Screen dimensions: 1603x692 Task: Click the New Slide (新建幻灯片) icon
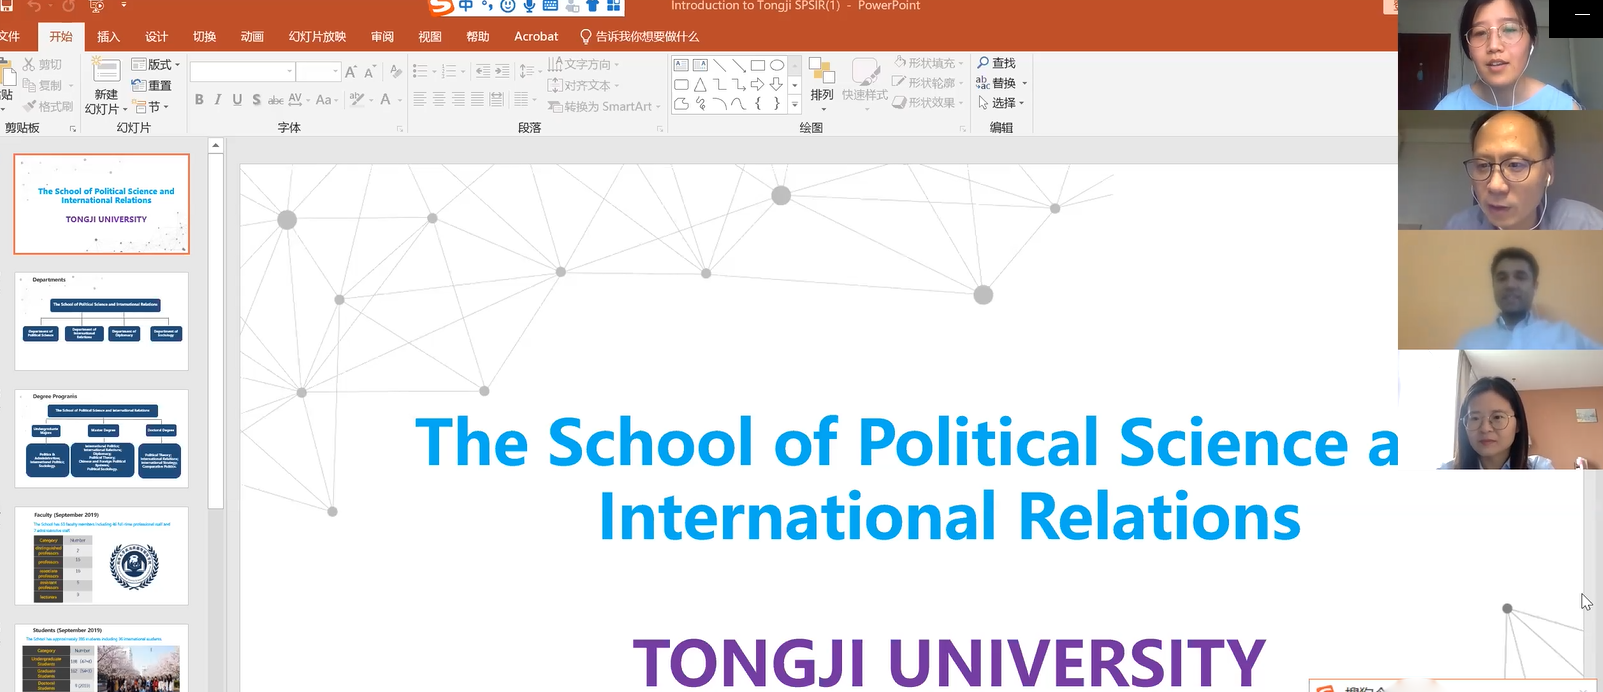(x=106, y=71)
